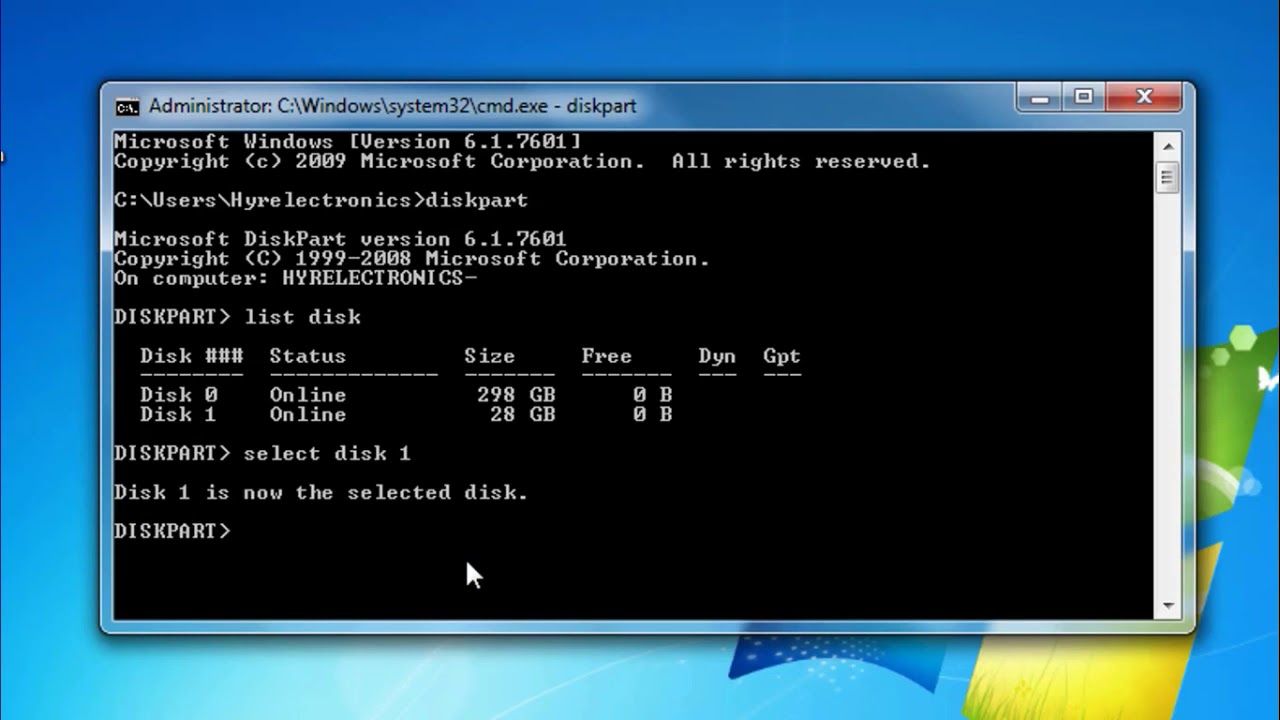Click the 'Microsoft DiskPart version 6.1.7601' line

(340, 239)
